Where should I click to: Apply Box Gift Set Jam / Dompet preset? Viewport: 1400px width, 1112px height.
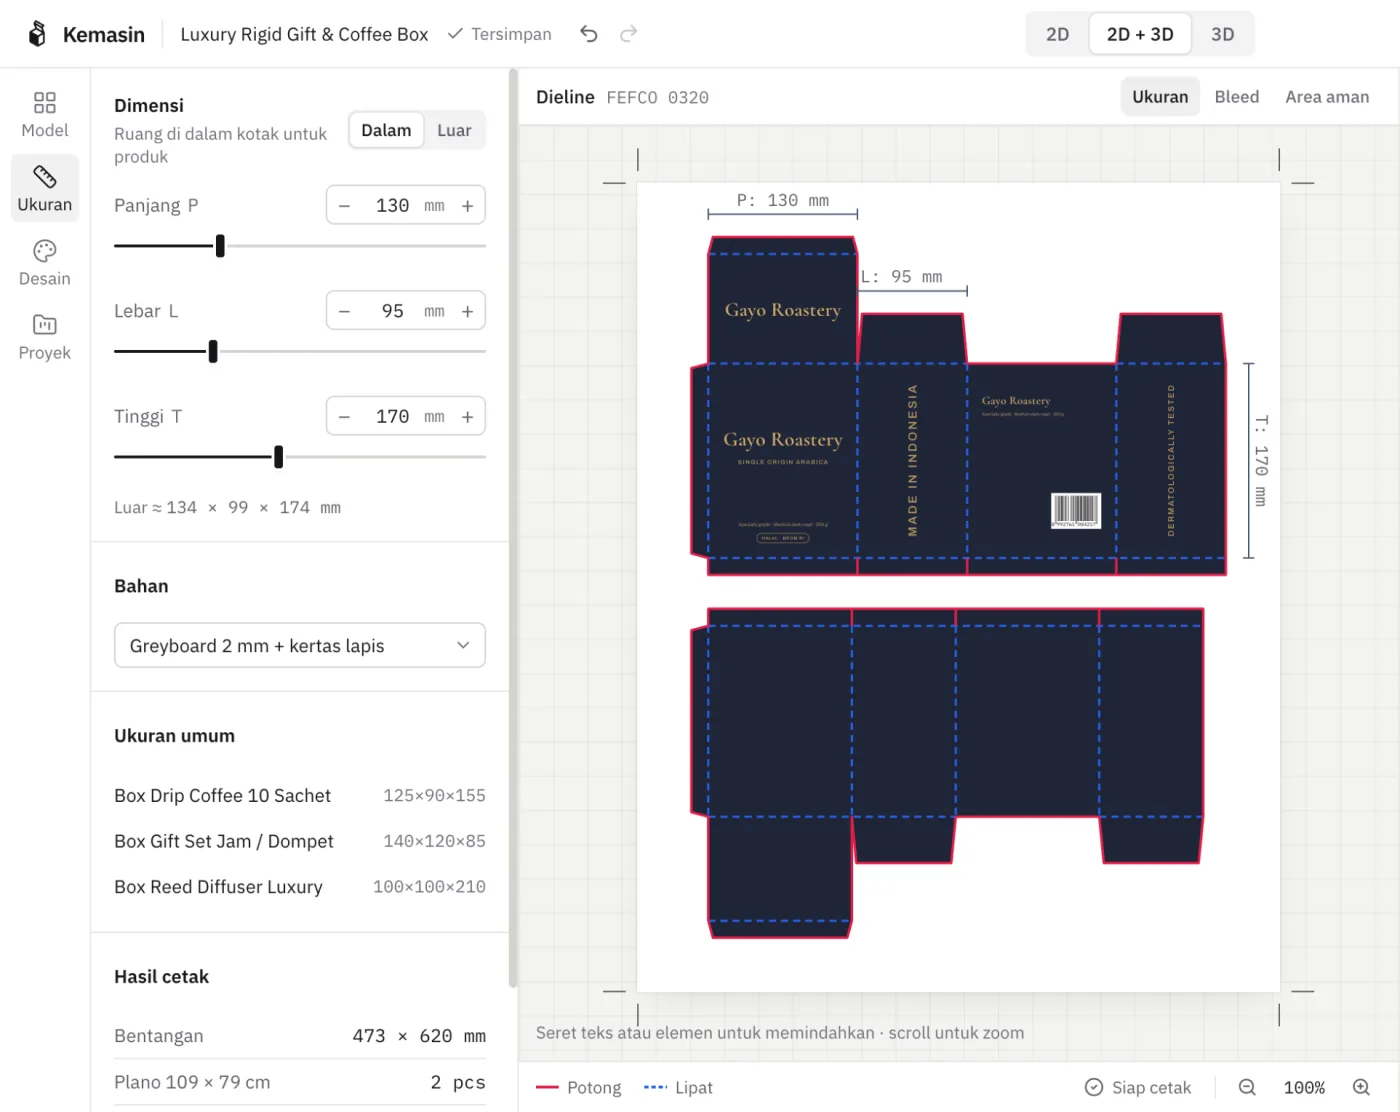[x=300, y=842]
